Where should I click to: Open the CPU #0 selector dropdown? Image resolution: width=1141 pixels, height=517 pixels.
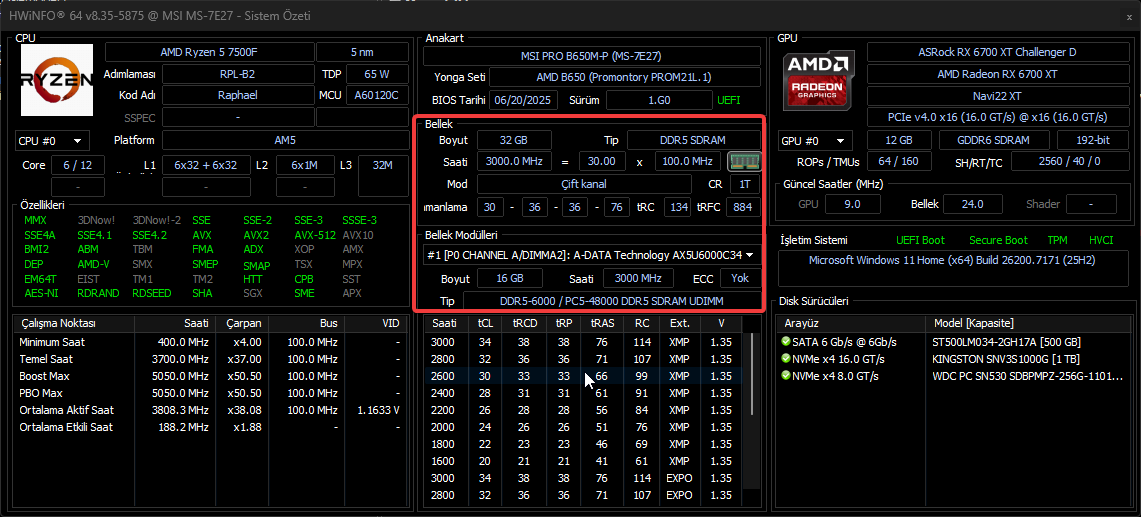[x=52, y=141]
